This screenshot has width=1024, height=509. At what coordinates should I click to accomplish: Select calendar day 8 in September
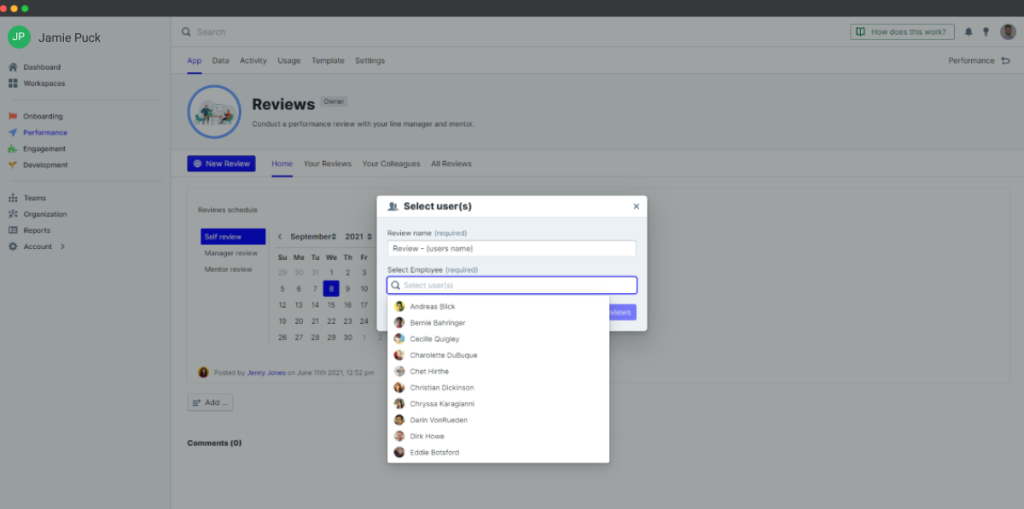click(x=331, y=289)
